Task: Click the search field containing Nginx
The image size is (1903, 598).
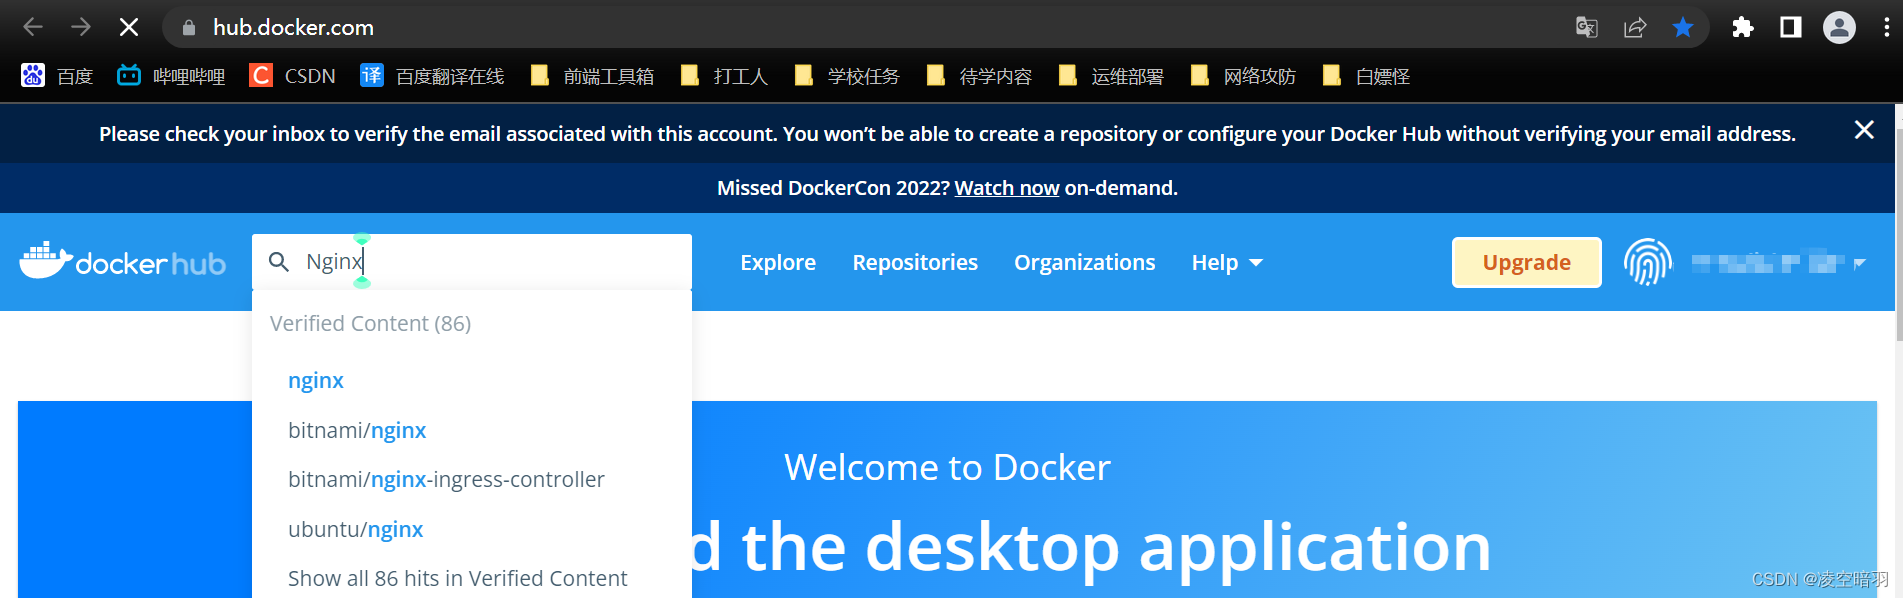Action: tap(472, 262)
